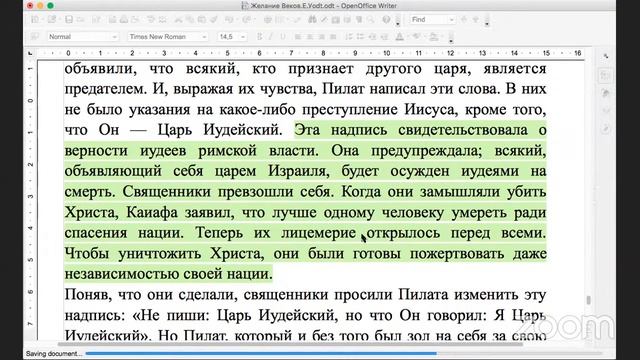
Task: Find next match arrow
Action: 464,20
